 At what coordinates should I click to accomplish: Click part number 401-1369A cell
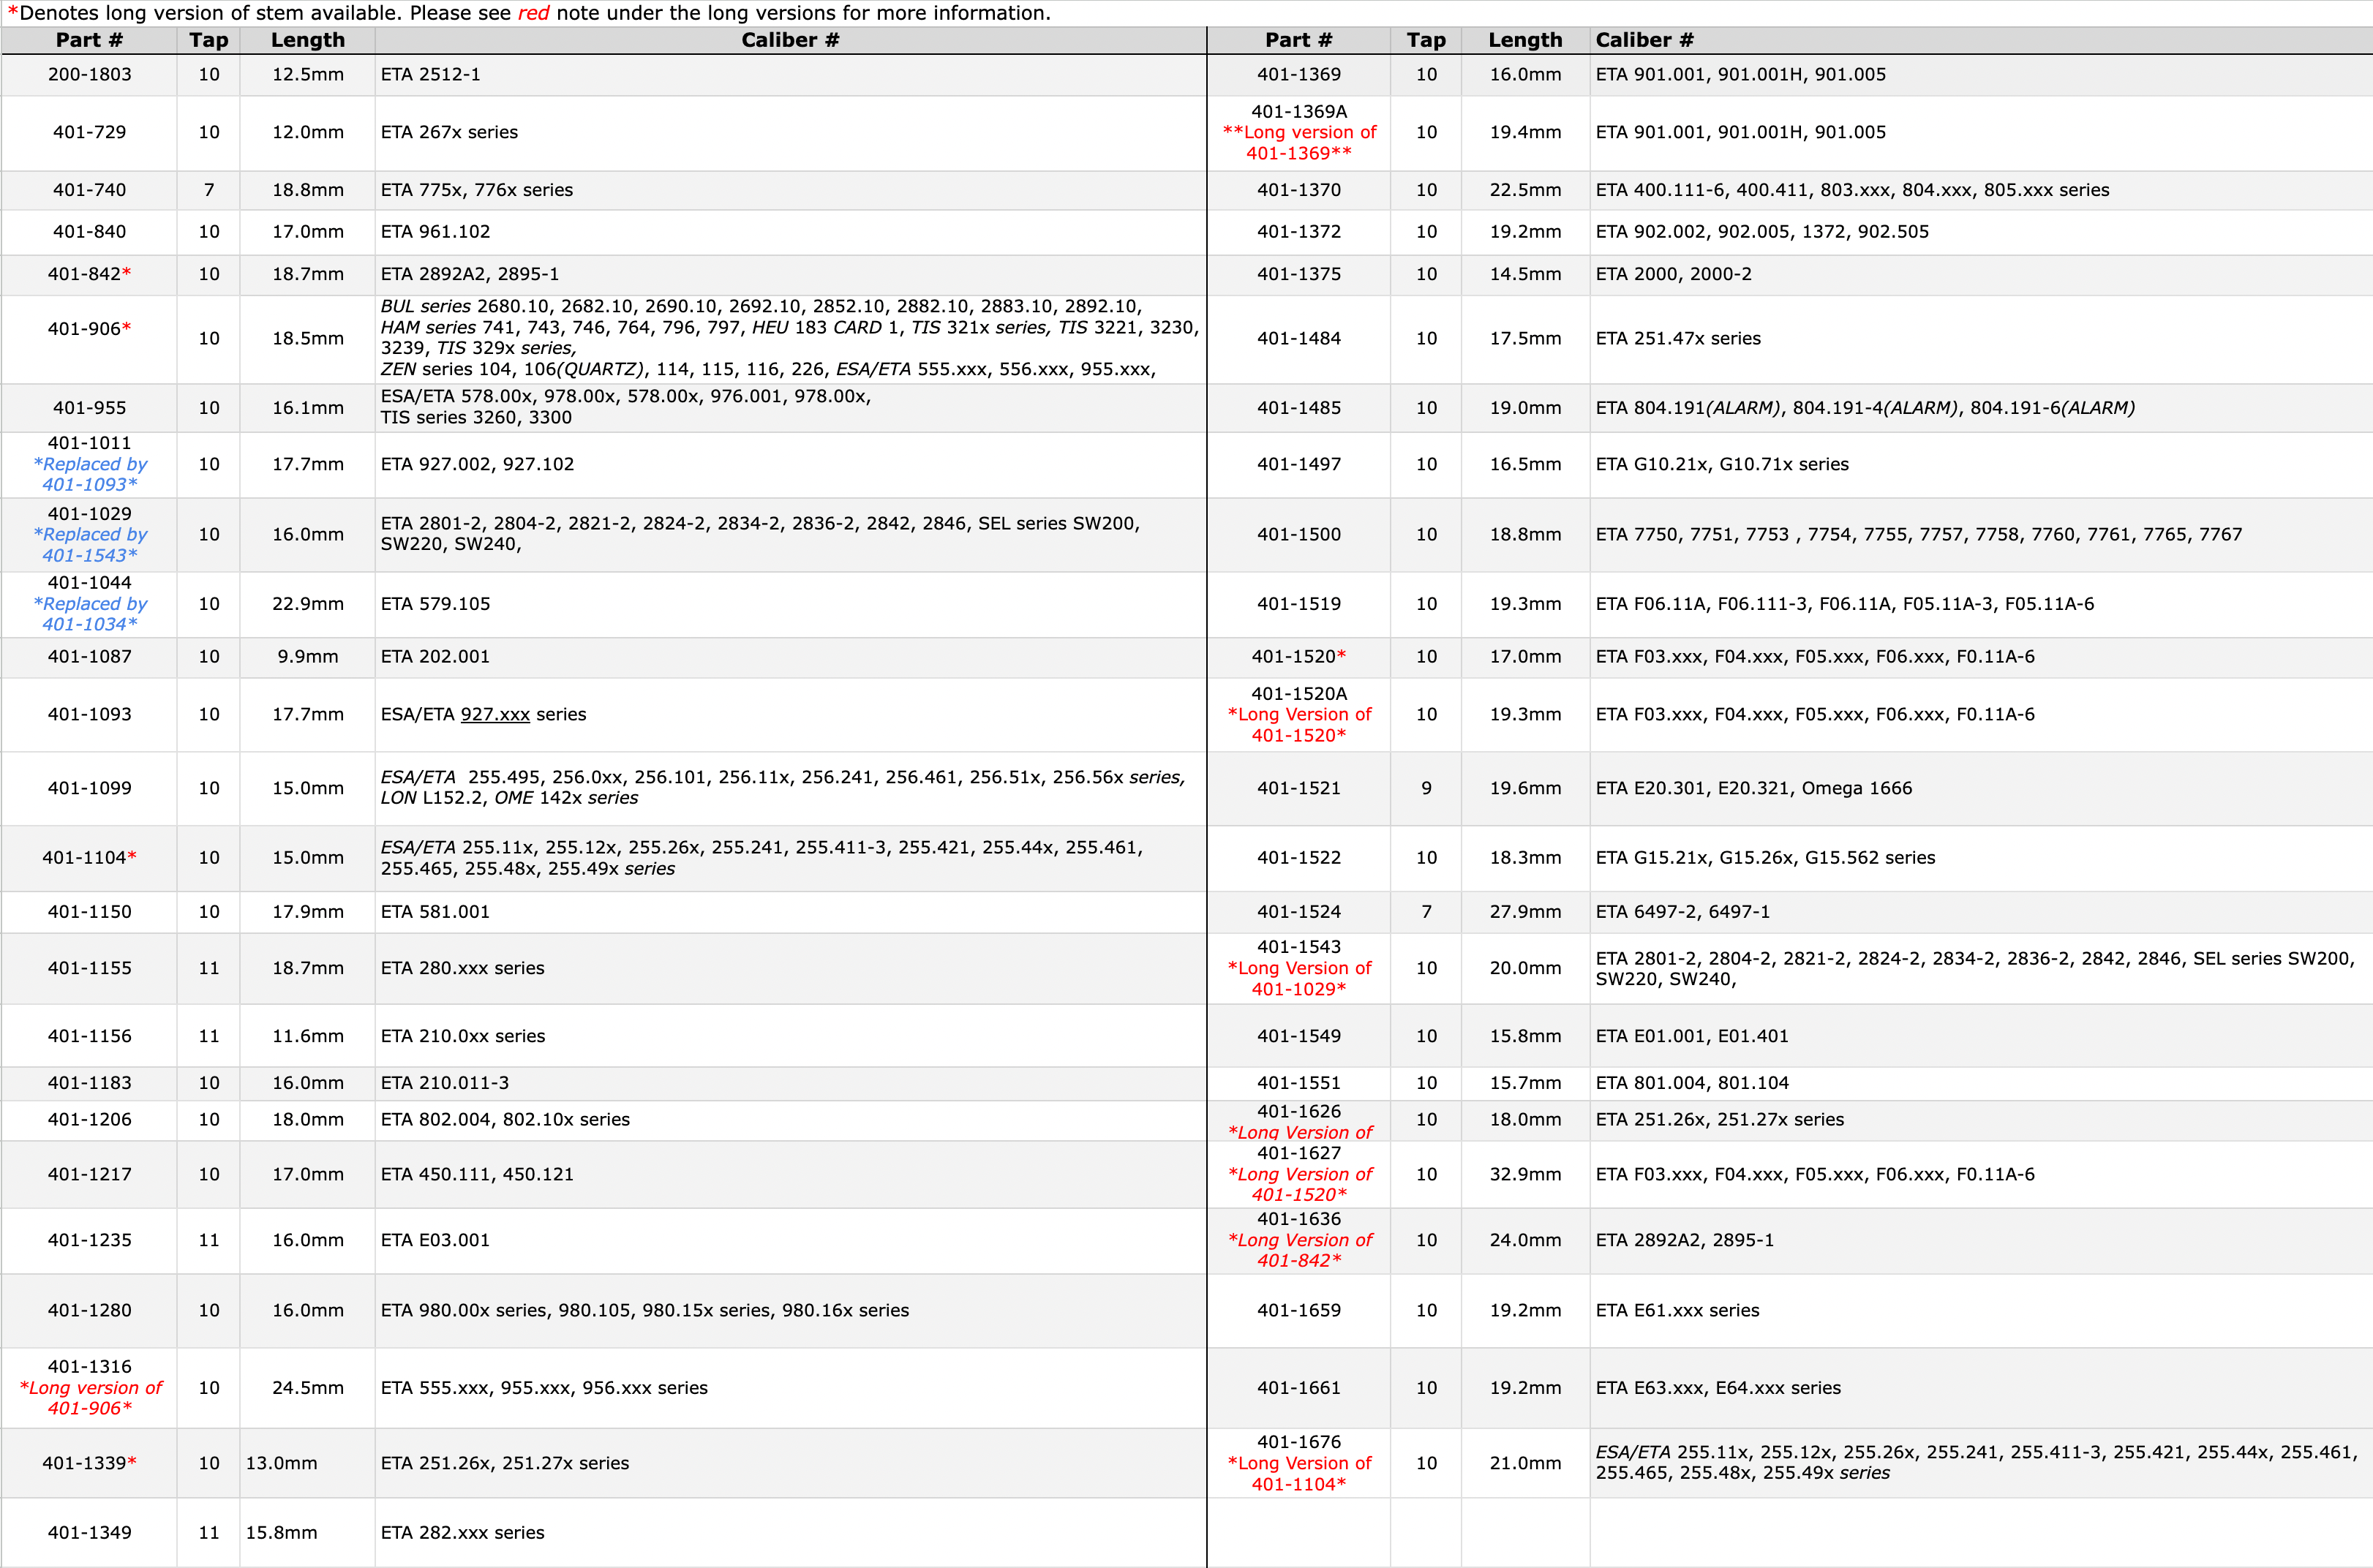(x=1298, y=111)
